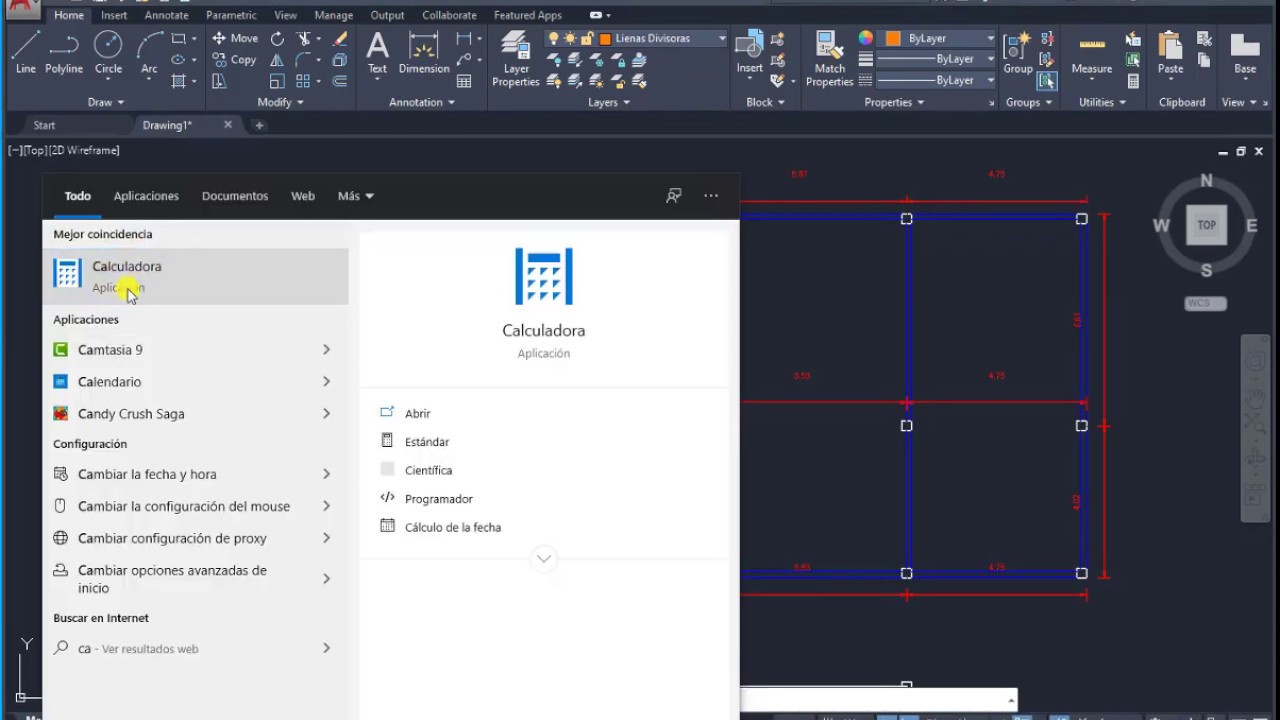Expand Candy Crush Saga result options

coord(326,413)
